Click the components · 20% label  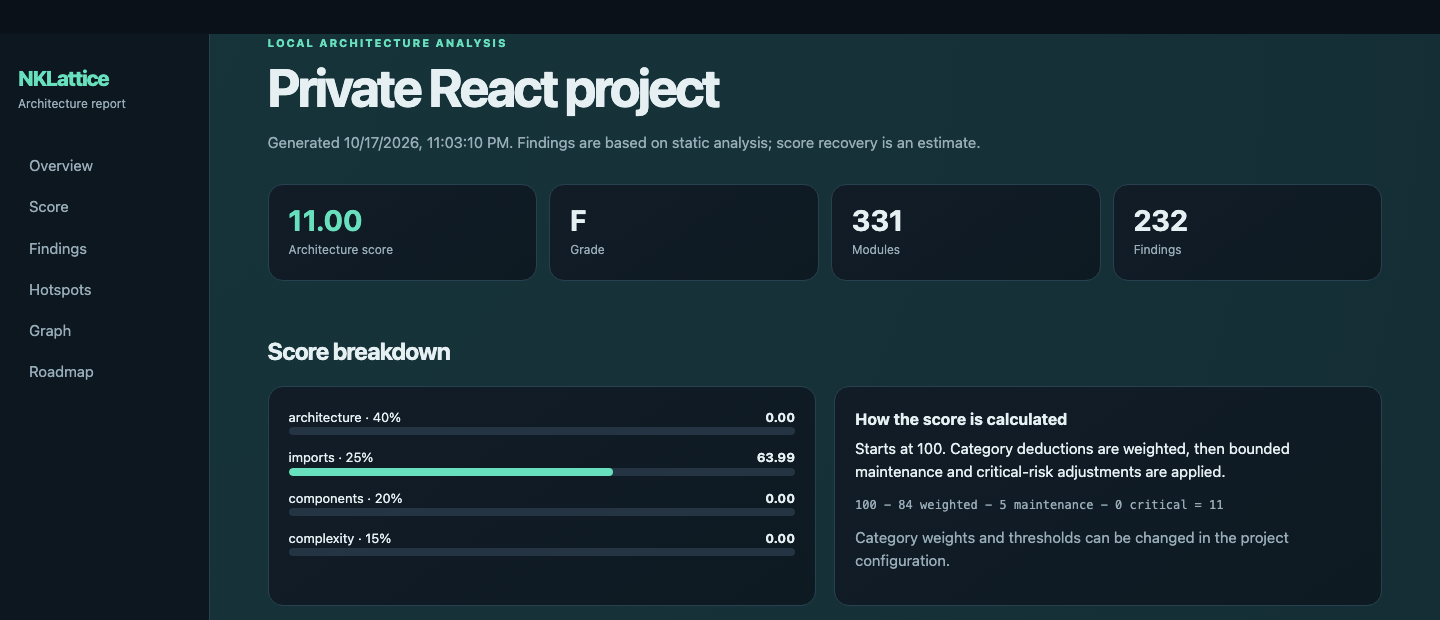pyautogui.click(x=346, y=498)
